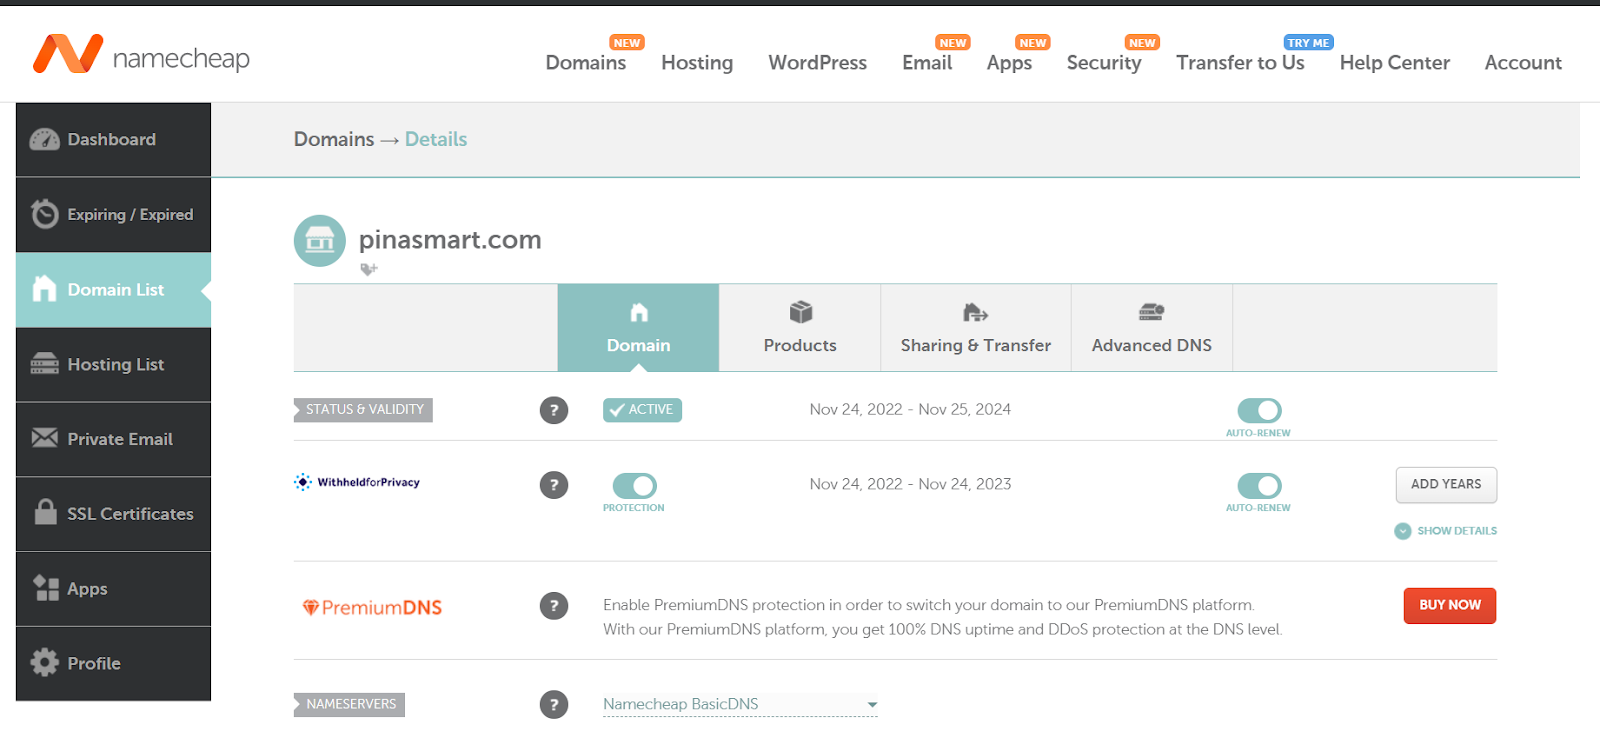Toggle privacy auto-renew for Nov 24, 2023
This screenshot has width=1600, height=738.
(1259, 486)
